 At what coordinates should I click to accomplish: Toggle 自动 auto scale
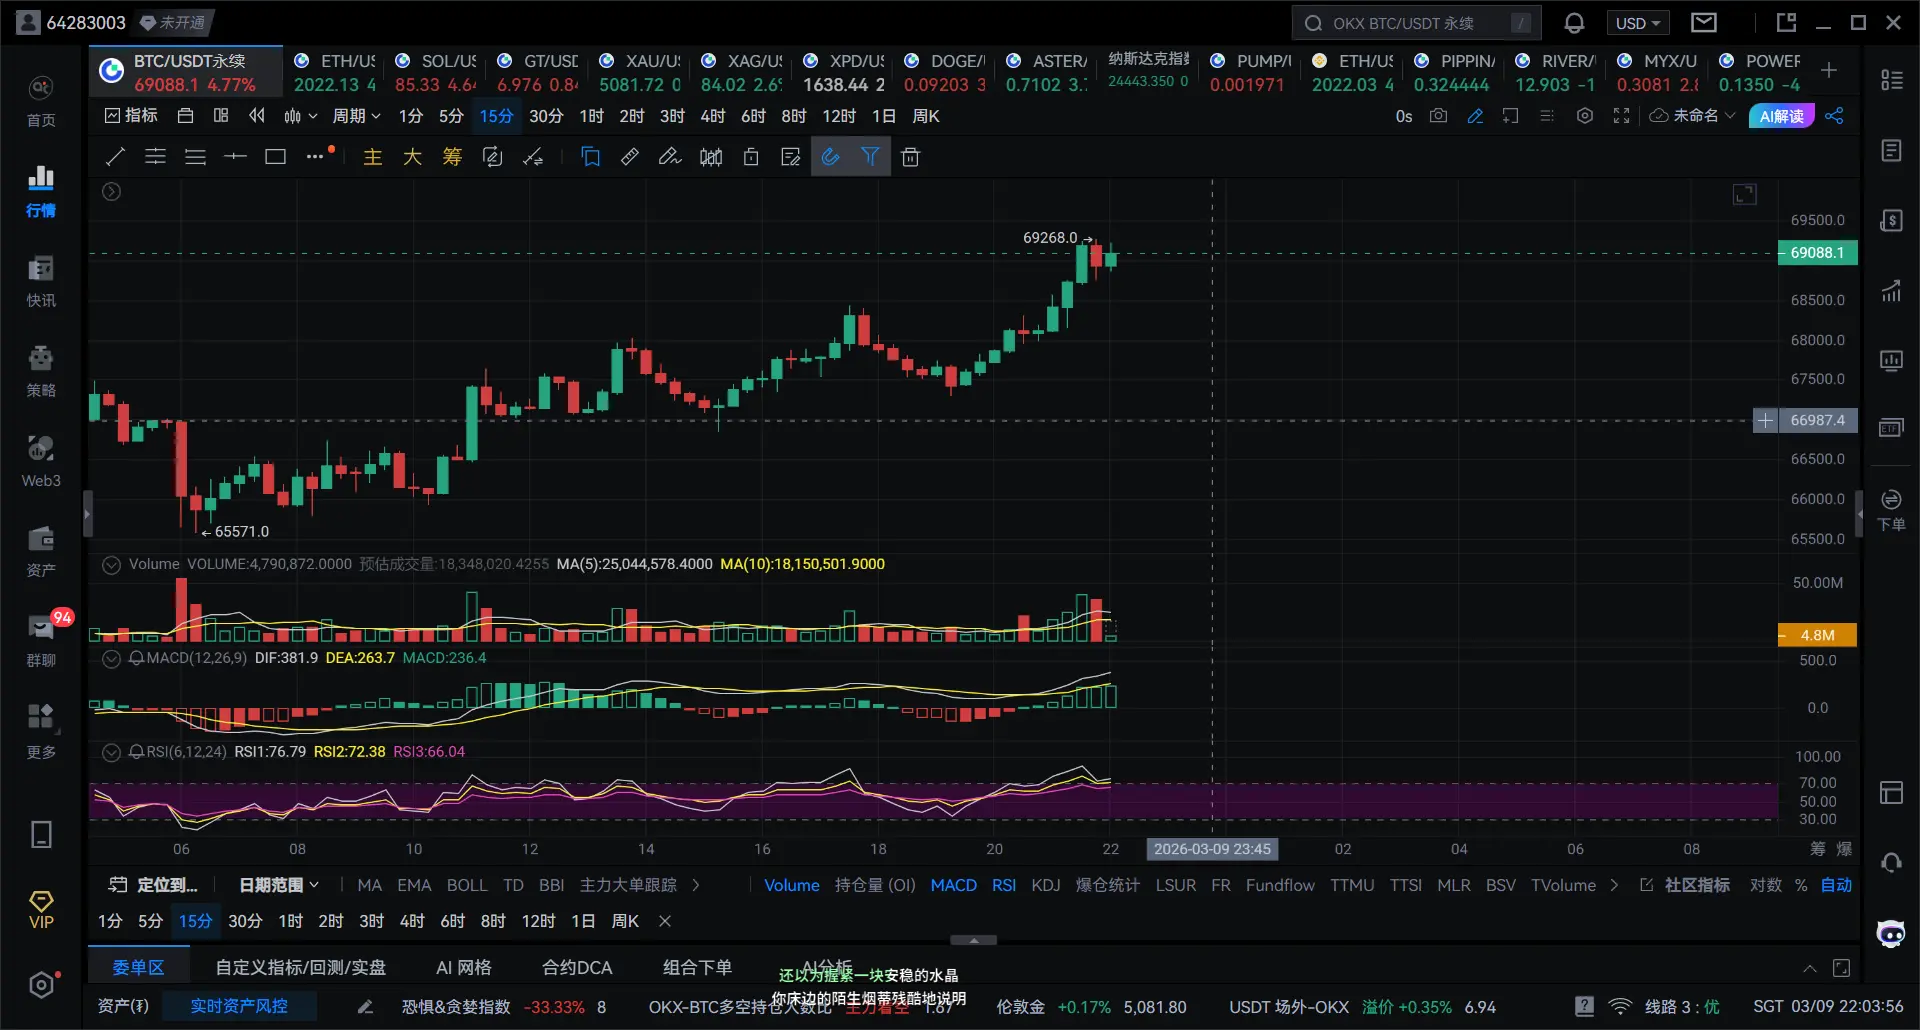pos(1836,885)
